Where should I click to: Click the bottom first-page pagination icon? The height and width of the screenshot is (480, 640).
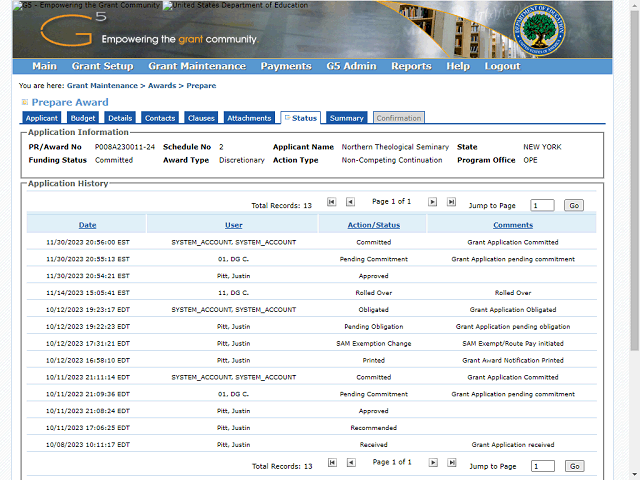click(332, 463)
